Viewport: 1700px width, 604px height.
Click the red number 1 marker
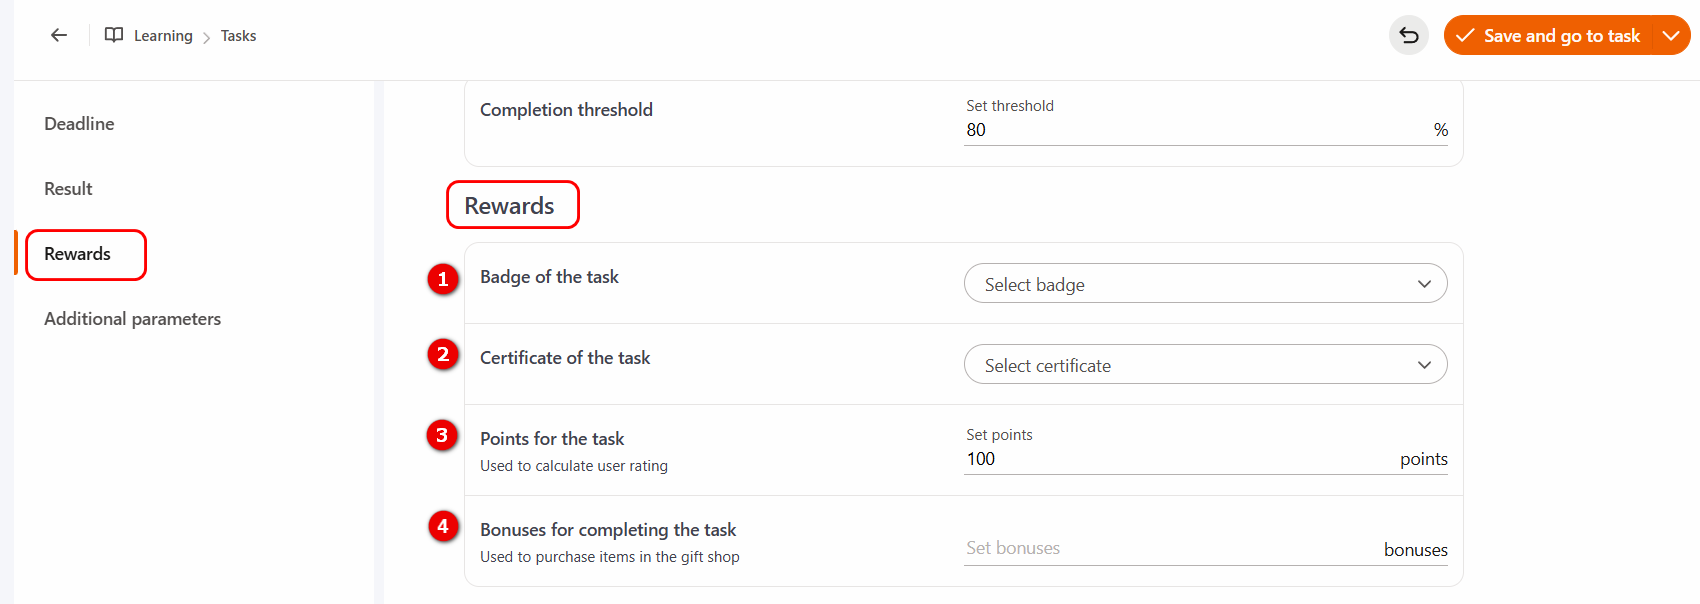443,279
